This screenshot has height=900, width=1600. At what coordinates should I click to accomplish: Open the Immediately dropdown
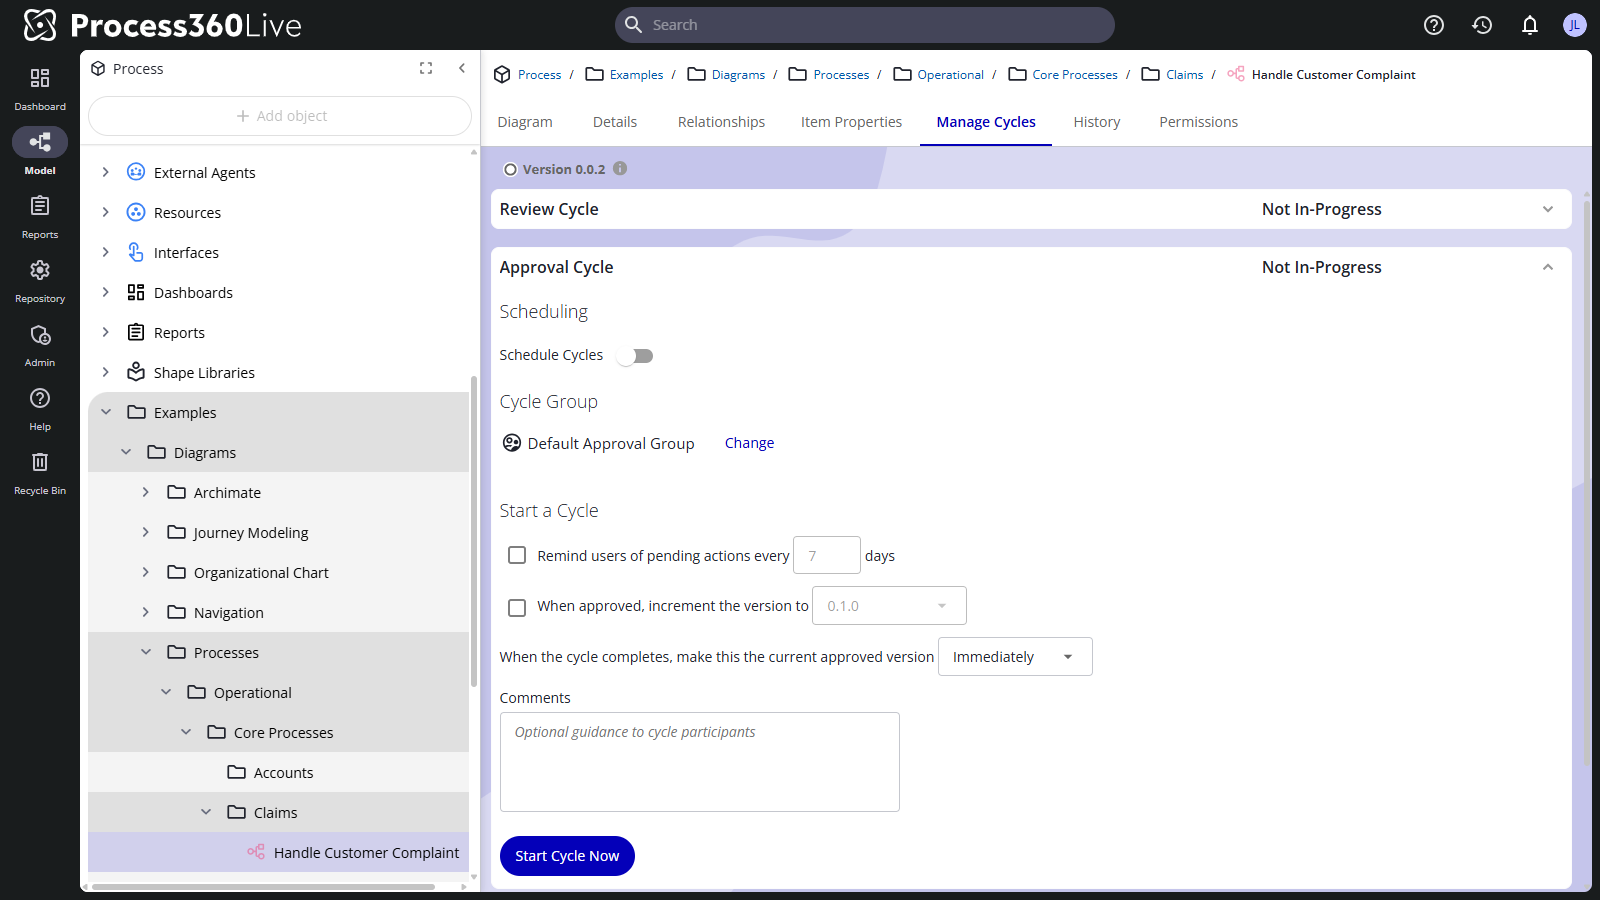tap(1015, 657)
